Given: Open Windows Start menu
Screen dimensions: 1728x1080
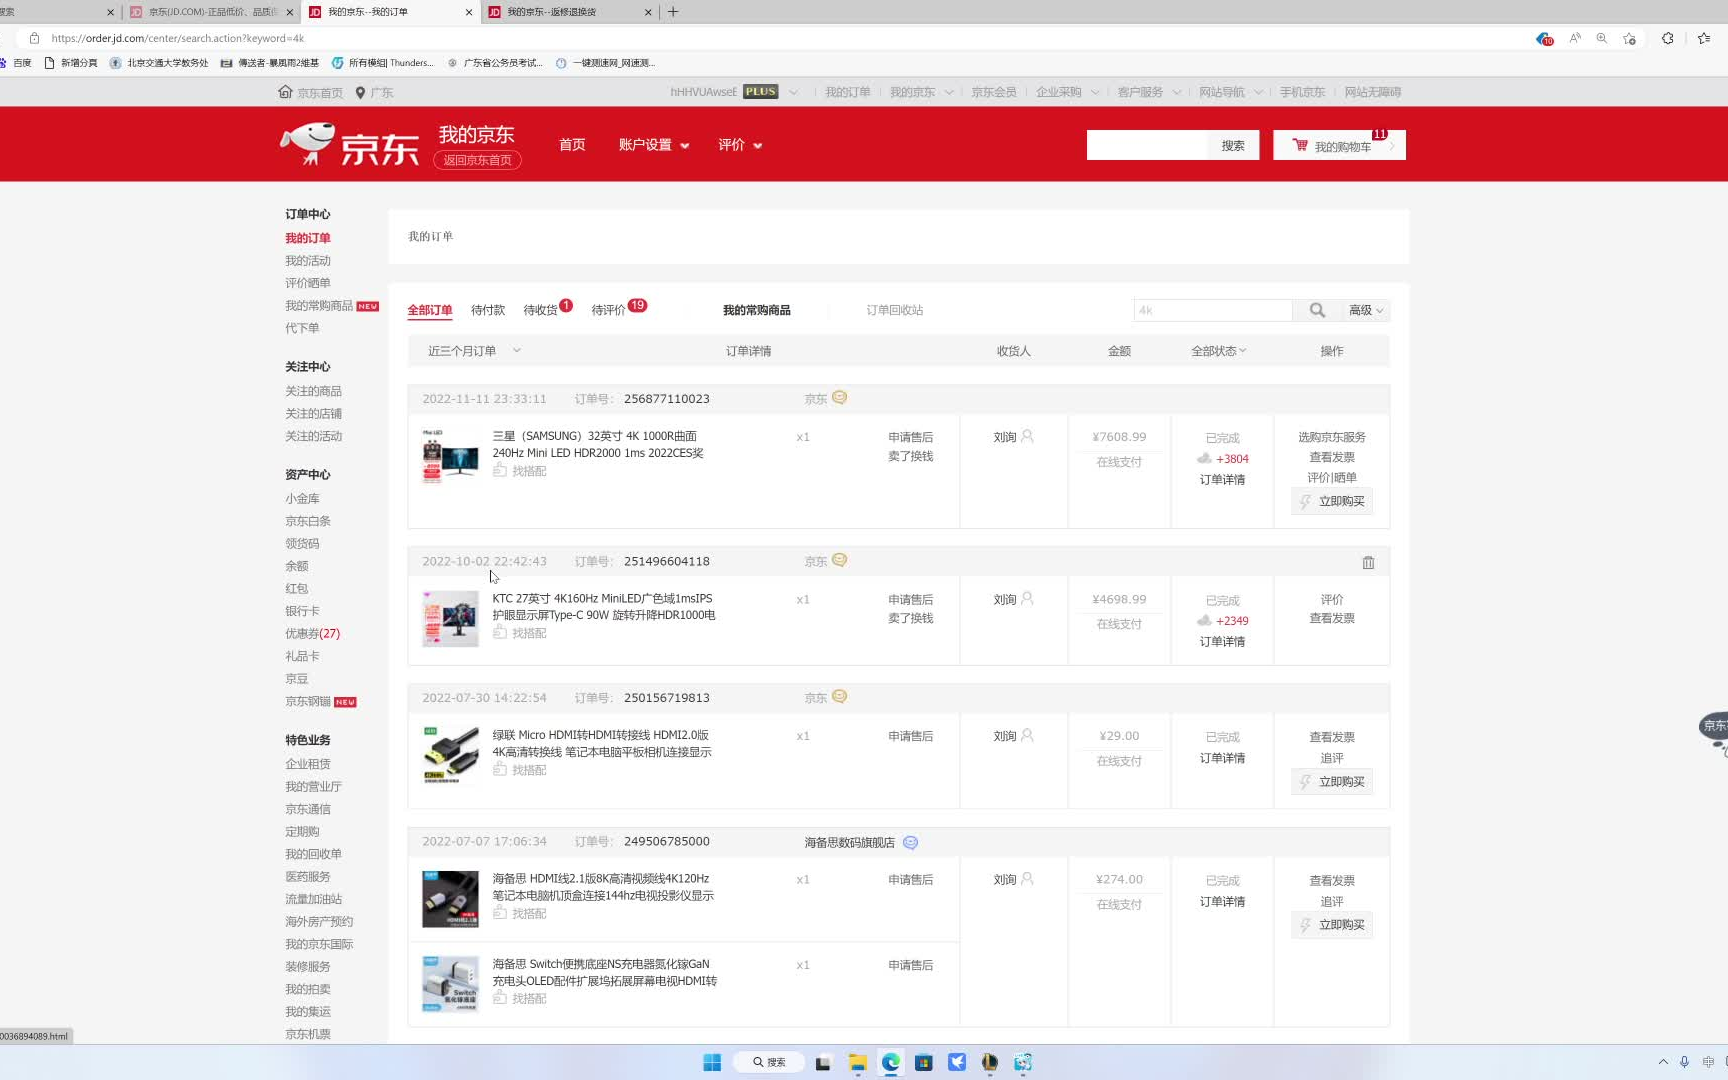Looking at the screenshot, I should coord(712,1062).
